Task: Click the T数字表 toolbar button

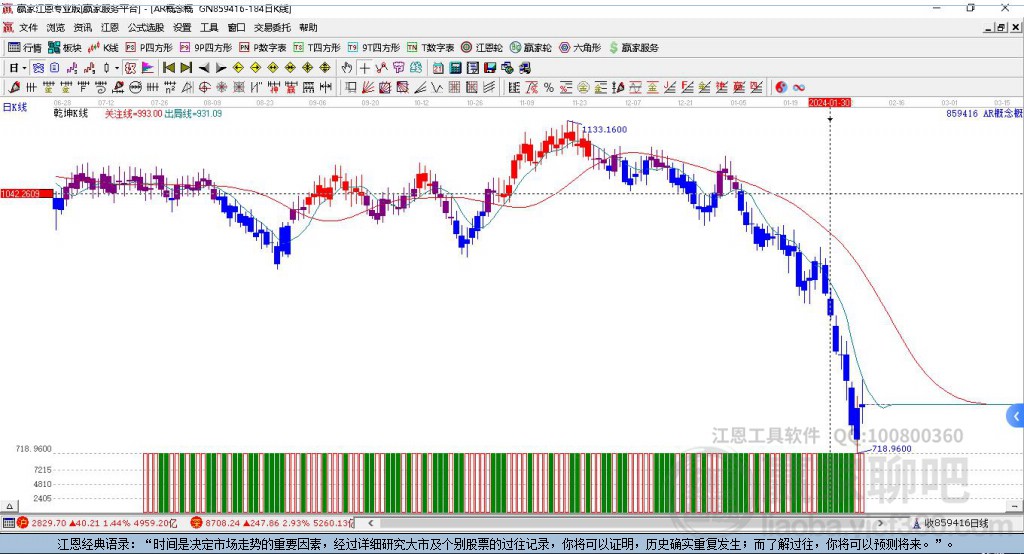Action: tap(432, 47)
